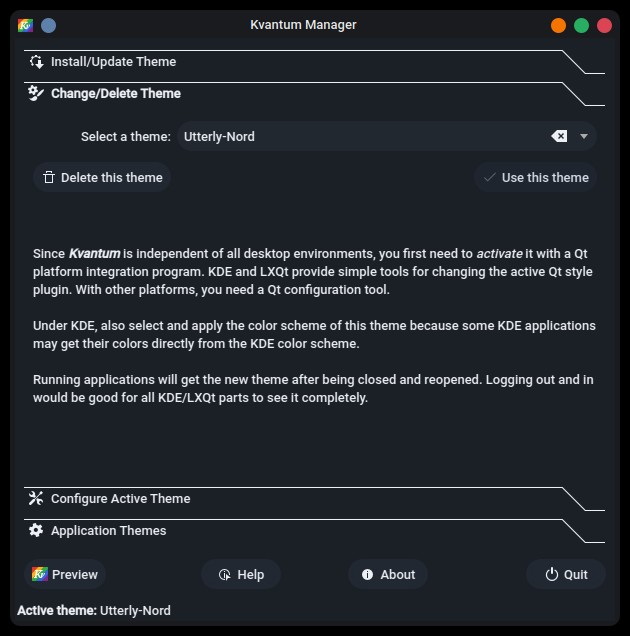630x636 pixels.
Task: Click the Utterly-Nord theme input field
Action: click(387, 136)
